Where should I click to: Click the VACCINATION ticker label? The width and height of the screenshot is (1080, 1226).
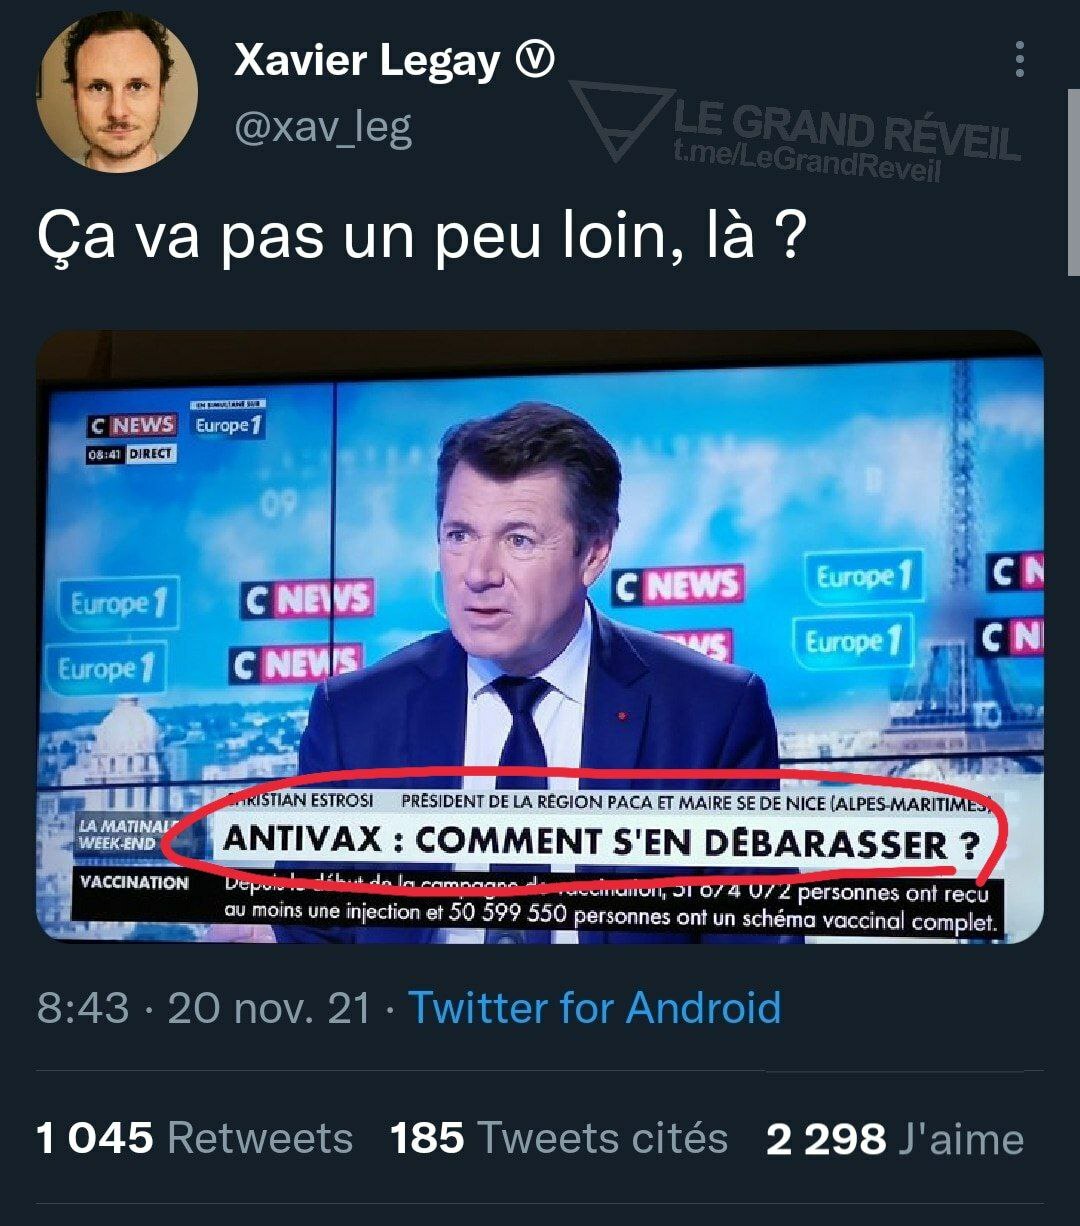click(134, 883)
